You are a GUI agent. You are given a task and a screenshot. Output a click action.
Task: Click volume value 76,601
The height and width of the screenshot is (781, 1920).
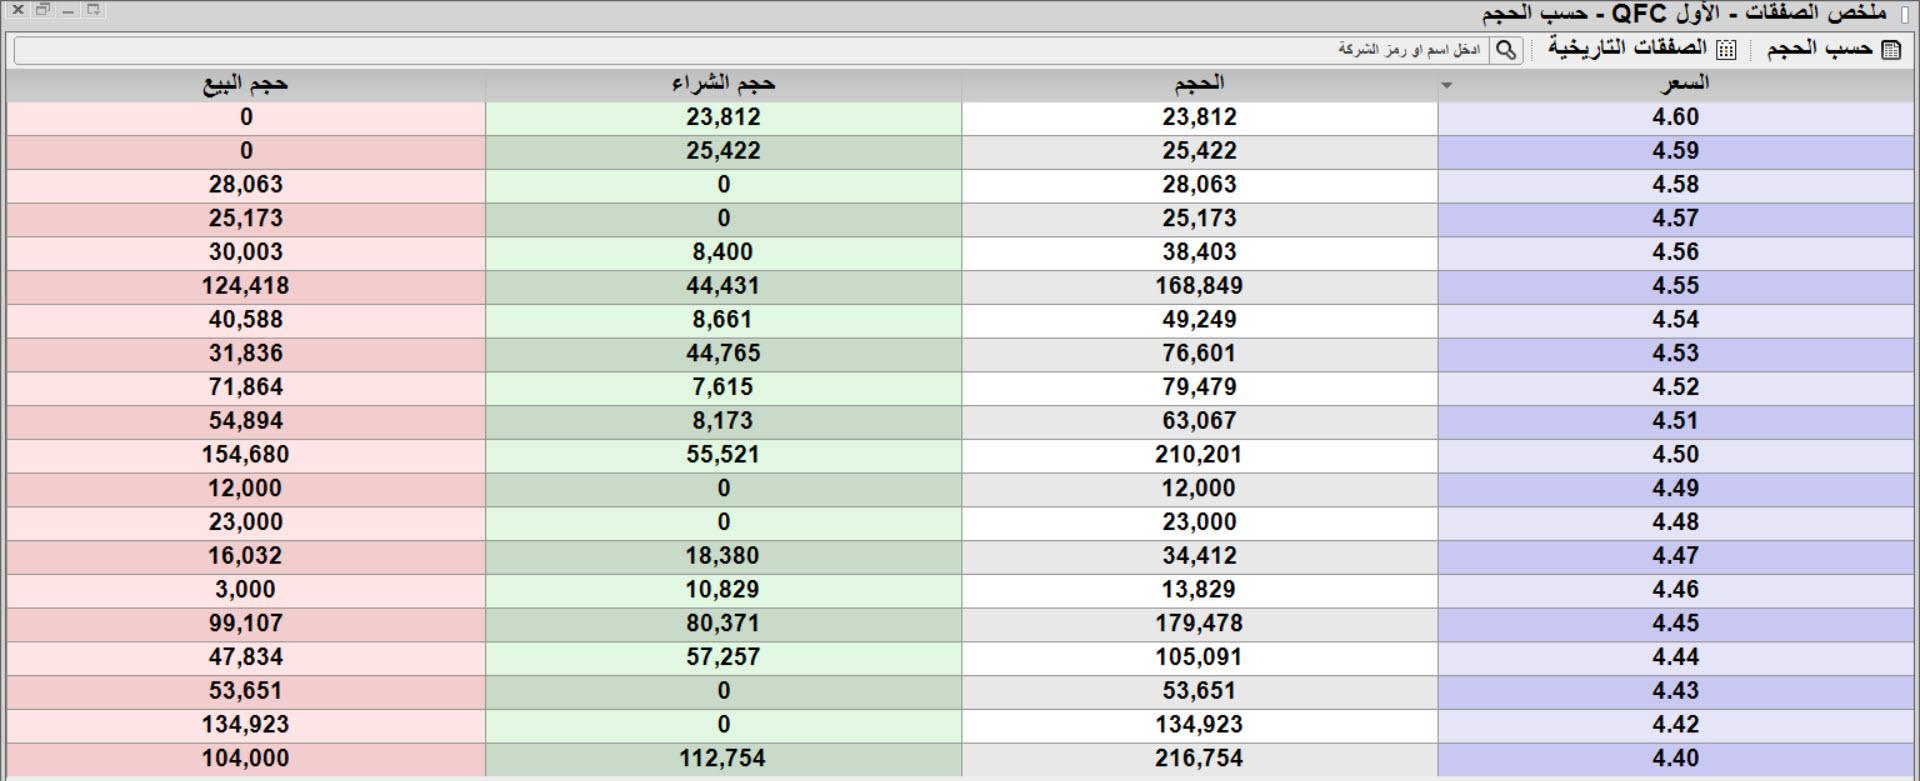[1199, 354]
